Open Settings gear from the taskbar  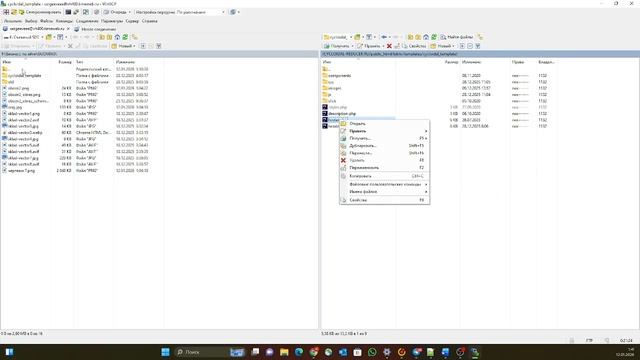click(387, 352)
